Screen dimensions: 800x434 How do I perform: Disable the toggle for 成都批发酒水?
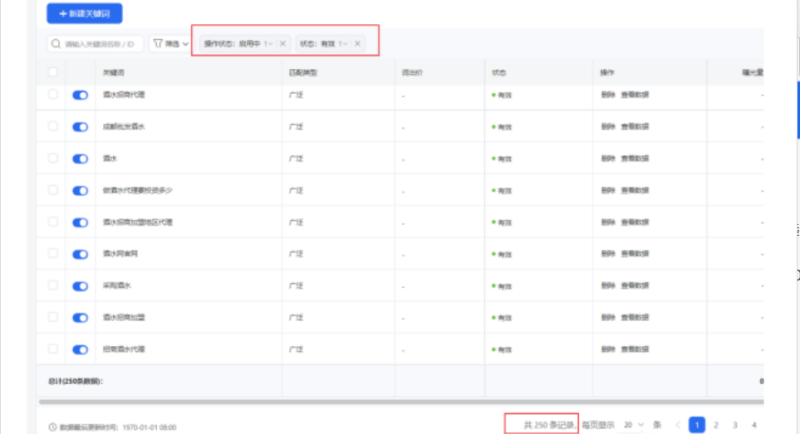(x=81, y=127)
